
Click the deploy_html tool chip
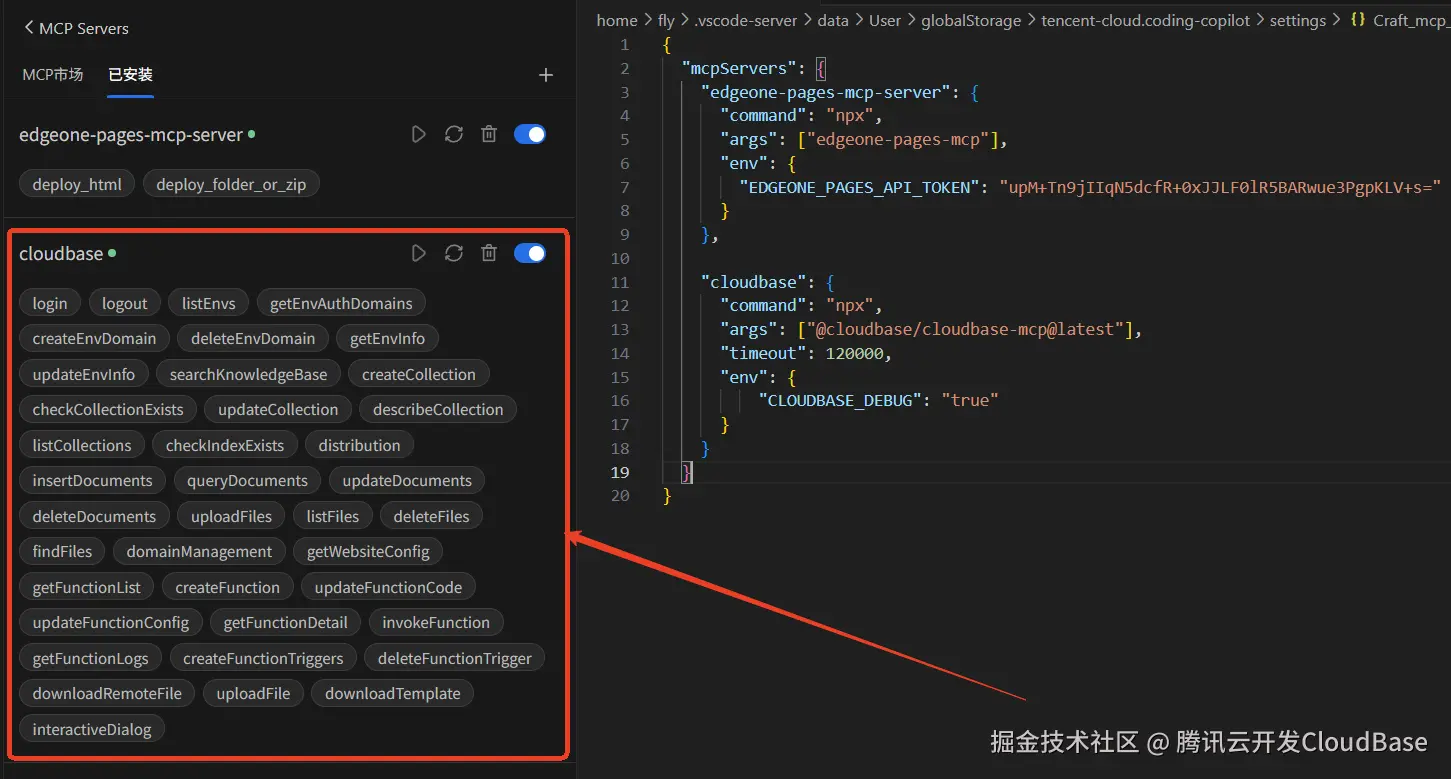coord(77,184)
